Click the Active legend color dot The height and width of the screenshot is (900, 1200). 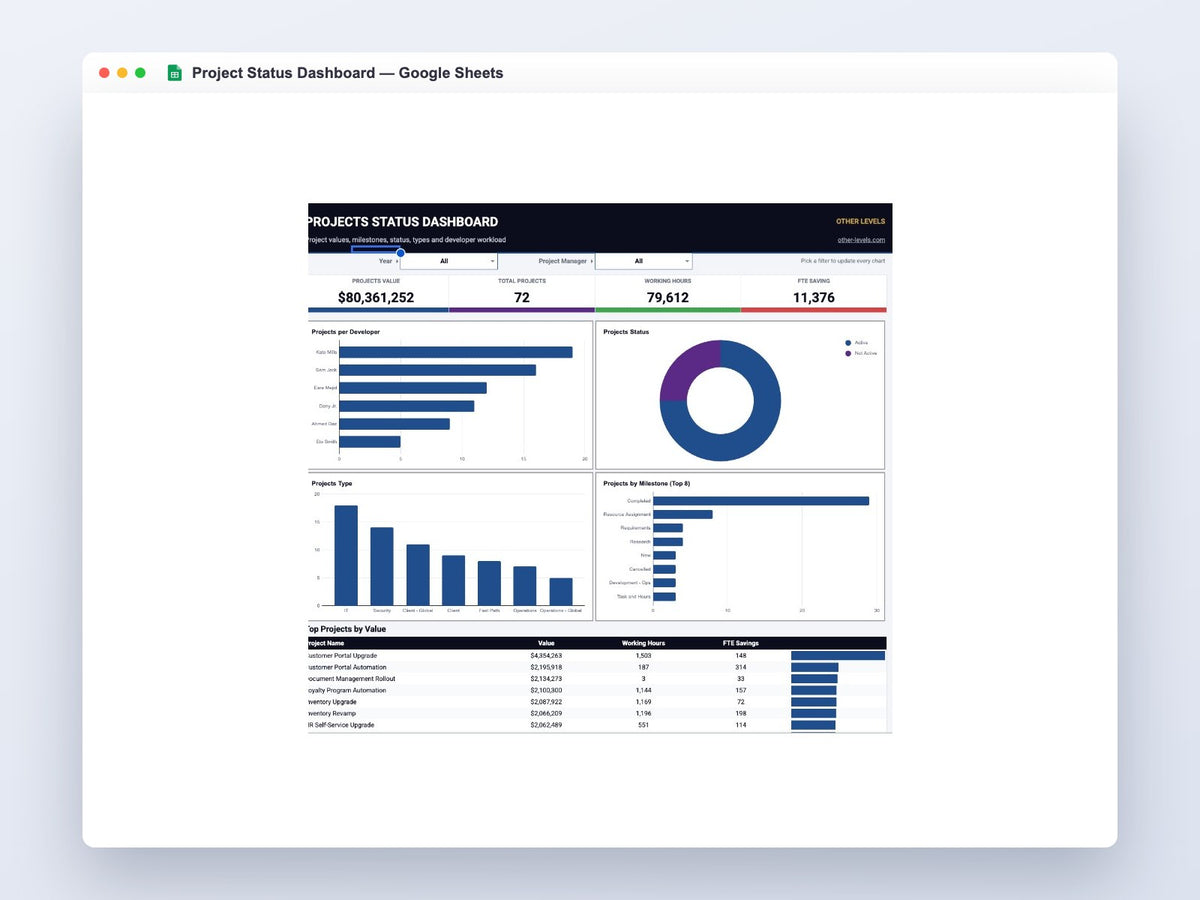click(848, 343)
